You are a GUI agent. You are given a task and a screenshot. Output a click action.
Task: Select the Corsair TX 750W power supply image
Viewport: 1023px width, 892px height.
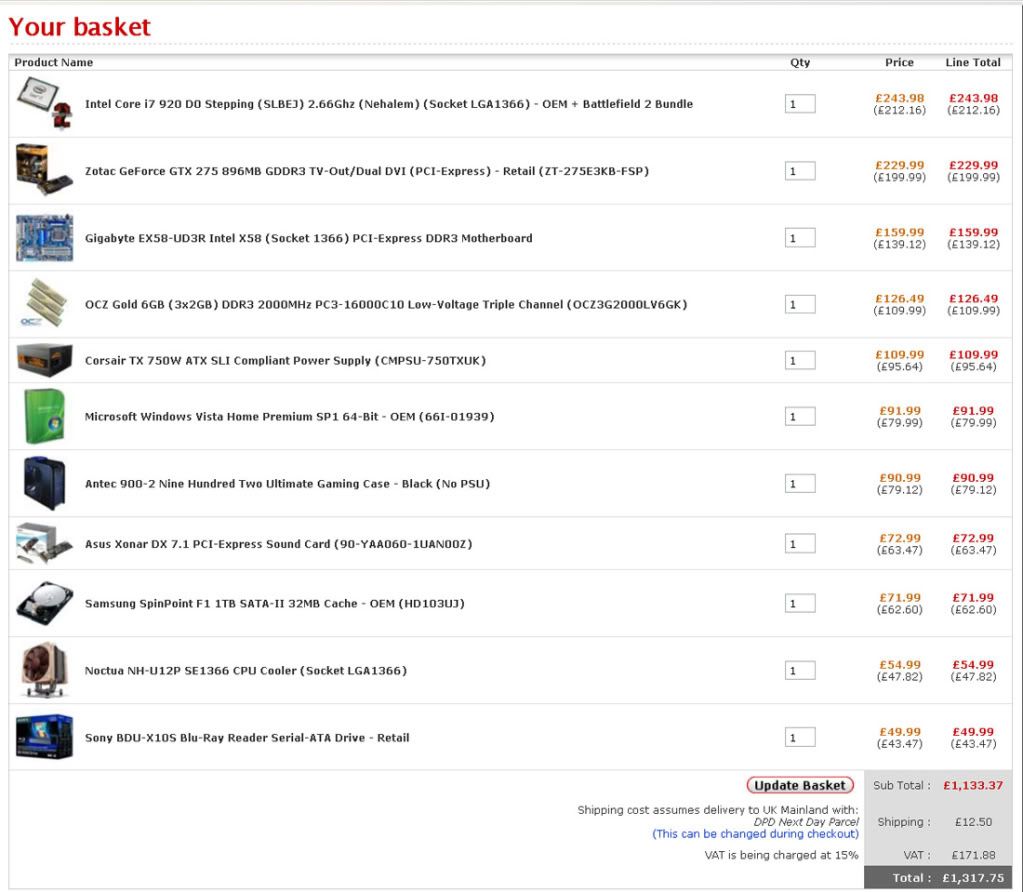(x=45, y=360)
